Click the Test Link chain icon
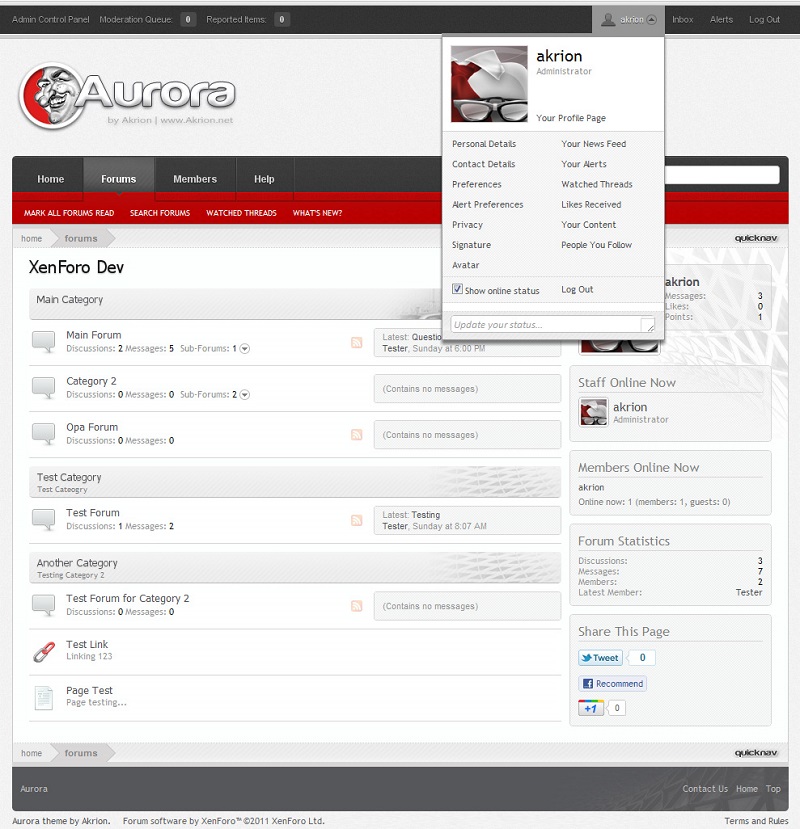Screen dimensions: 800x829 coord(44,651)
